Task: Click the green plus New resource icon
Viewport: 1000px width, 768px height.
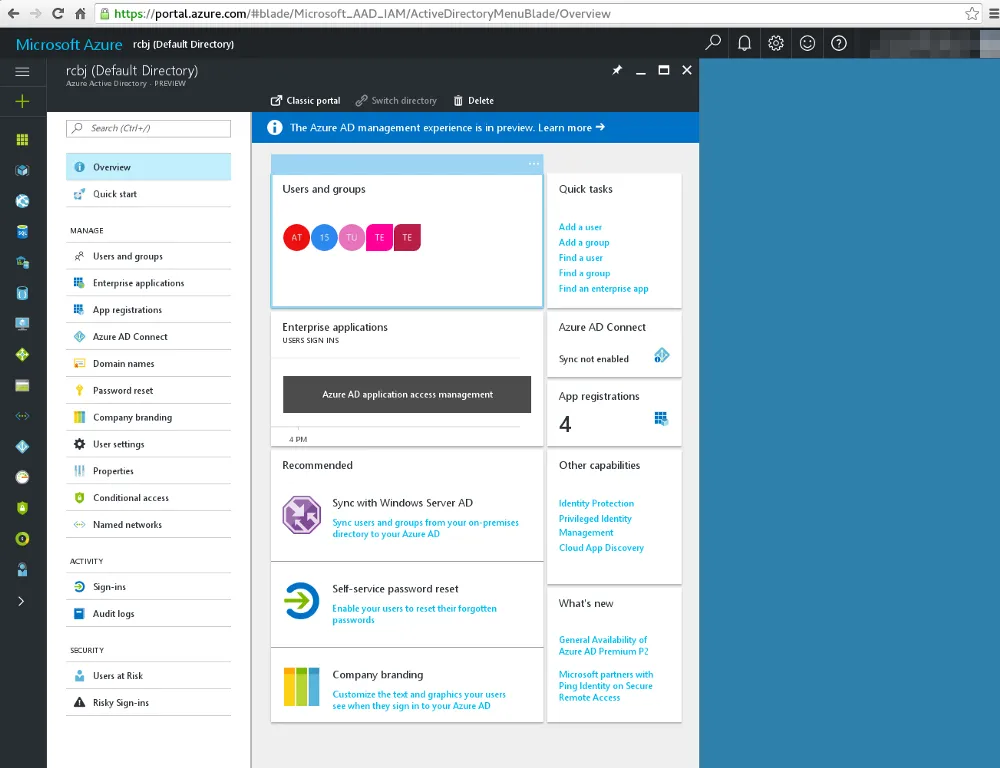Action: [22, 101]
